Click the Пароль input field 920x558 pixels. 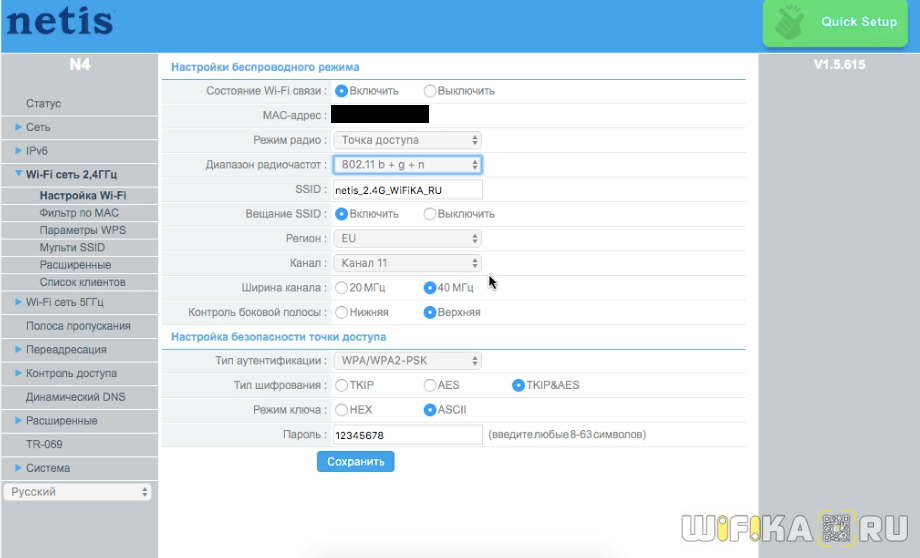pyautogui.click(x=406, y=435)
